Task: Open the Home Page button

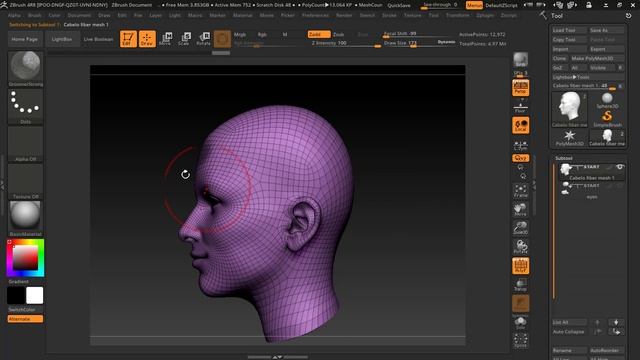Action: [x=24, y=39]
